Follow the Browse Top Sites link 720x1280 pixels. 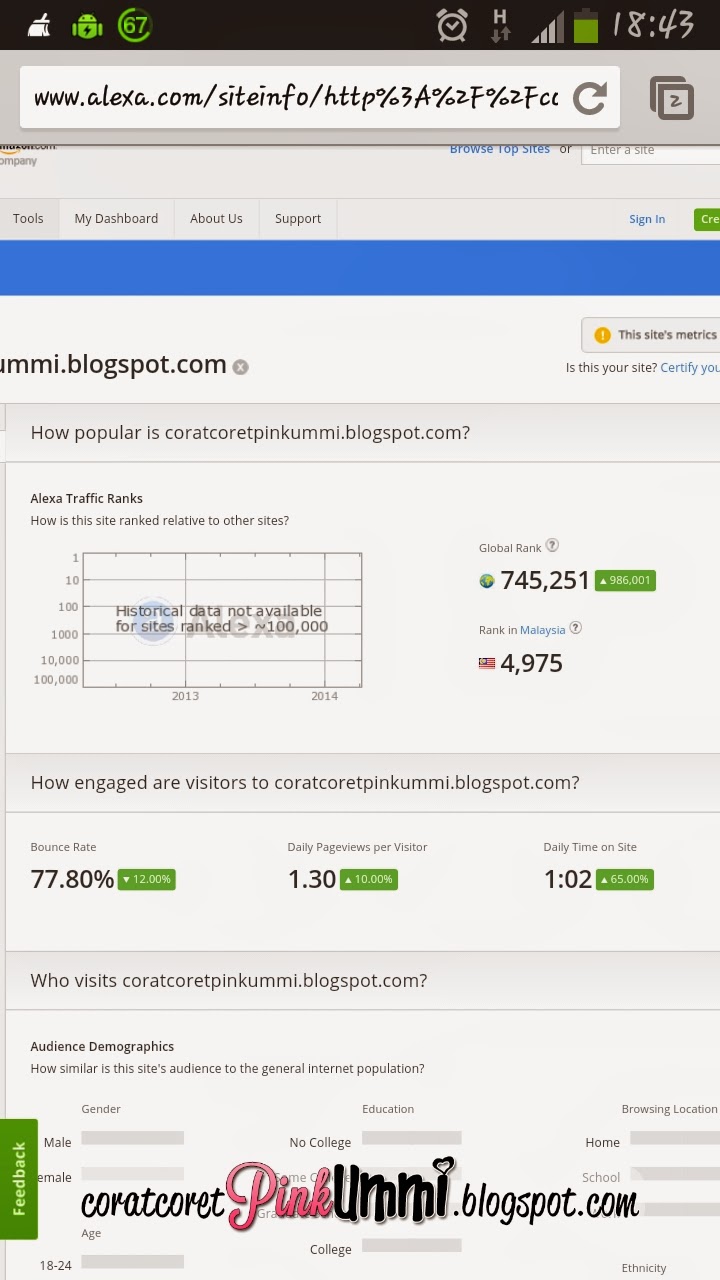pos(499,149)
